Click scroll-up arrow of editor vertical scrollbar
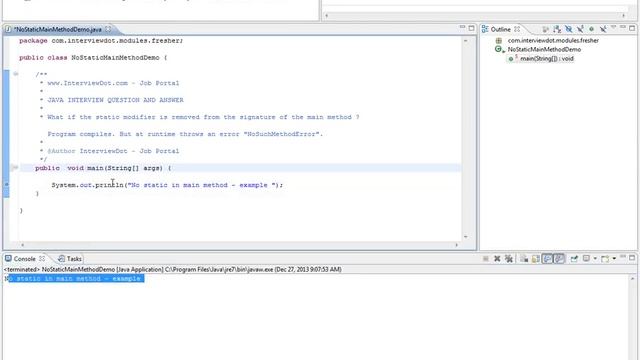Viewport: 640px width, 360px height. pos(465,41)
